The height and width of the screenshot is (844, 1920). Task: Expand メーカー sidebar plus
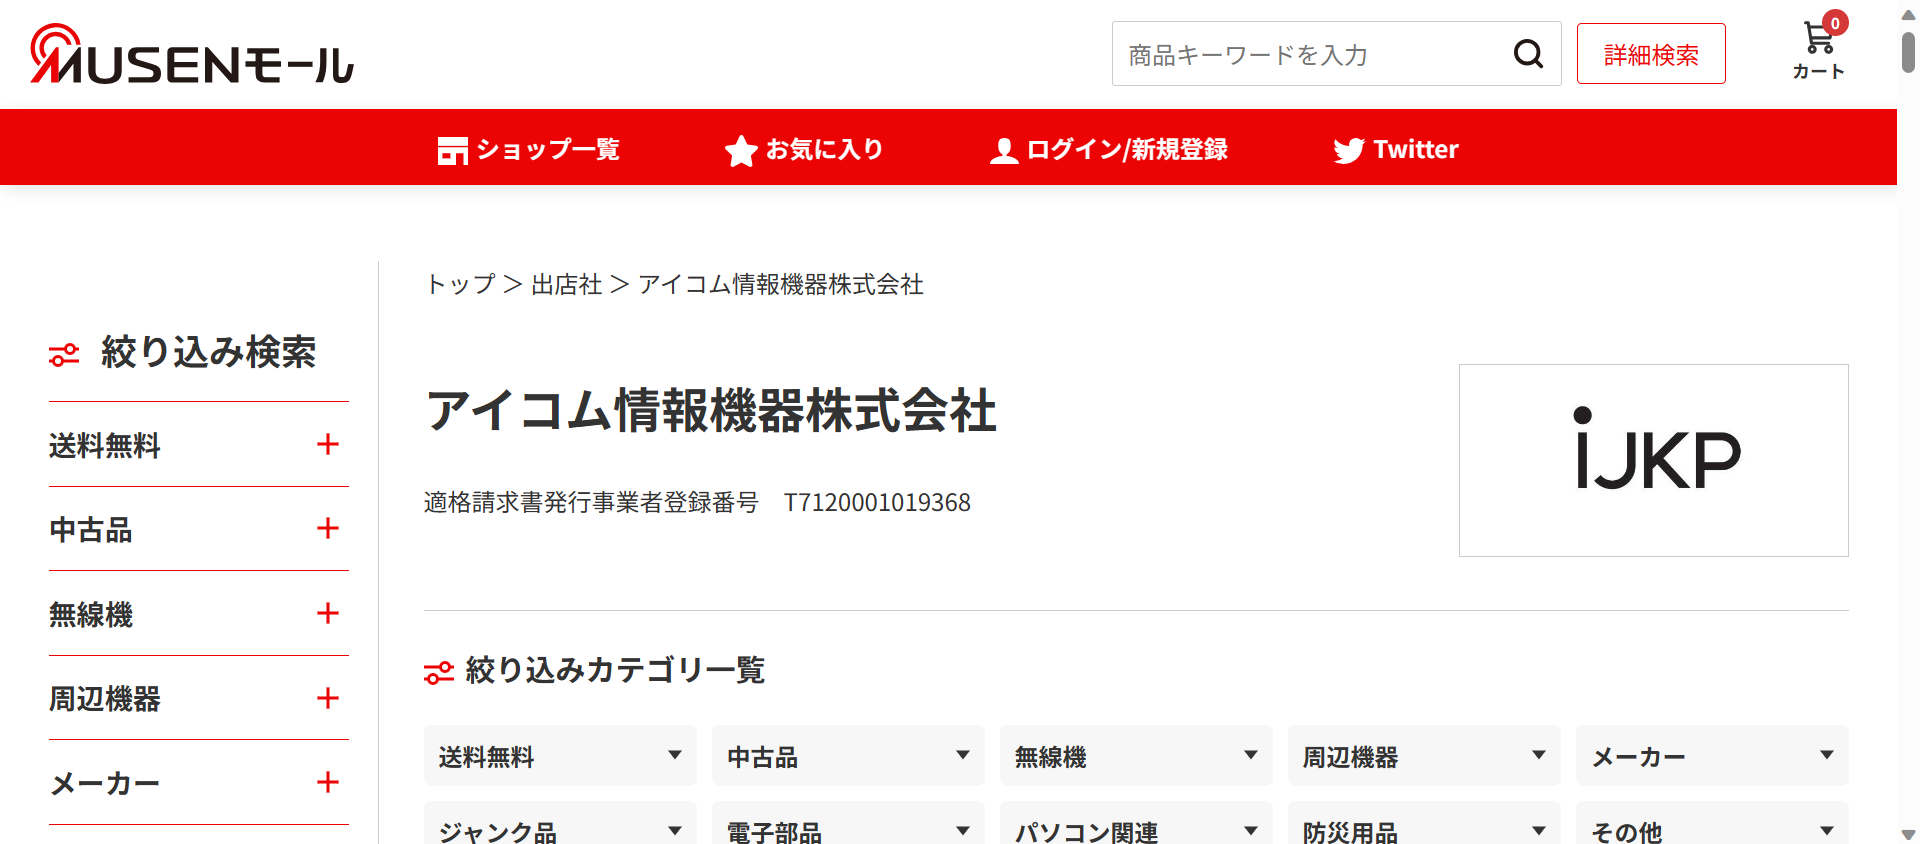point(327,782)
